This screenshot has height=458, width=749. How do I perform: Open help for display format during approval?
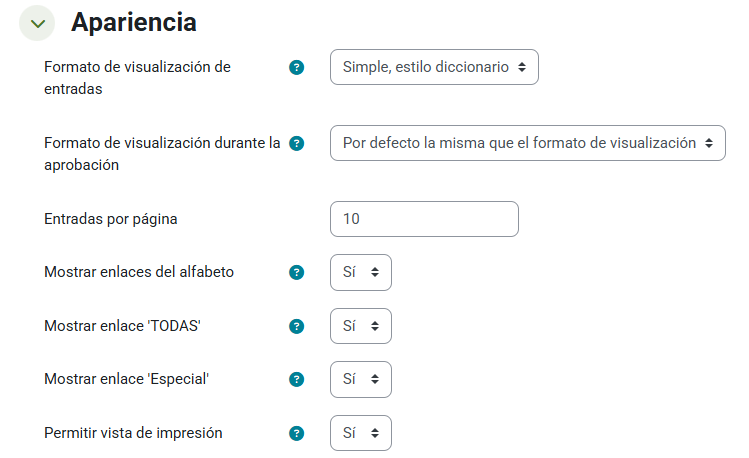[x=296, y=143]
